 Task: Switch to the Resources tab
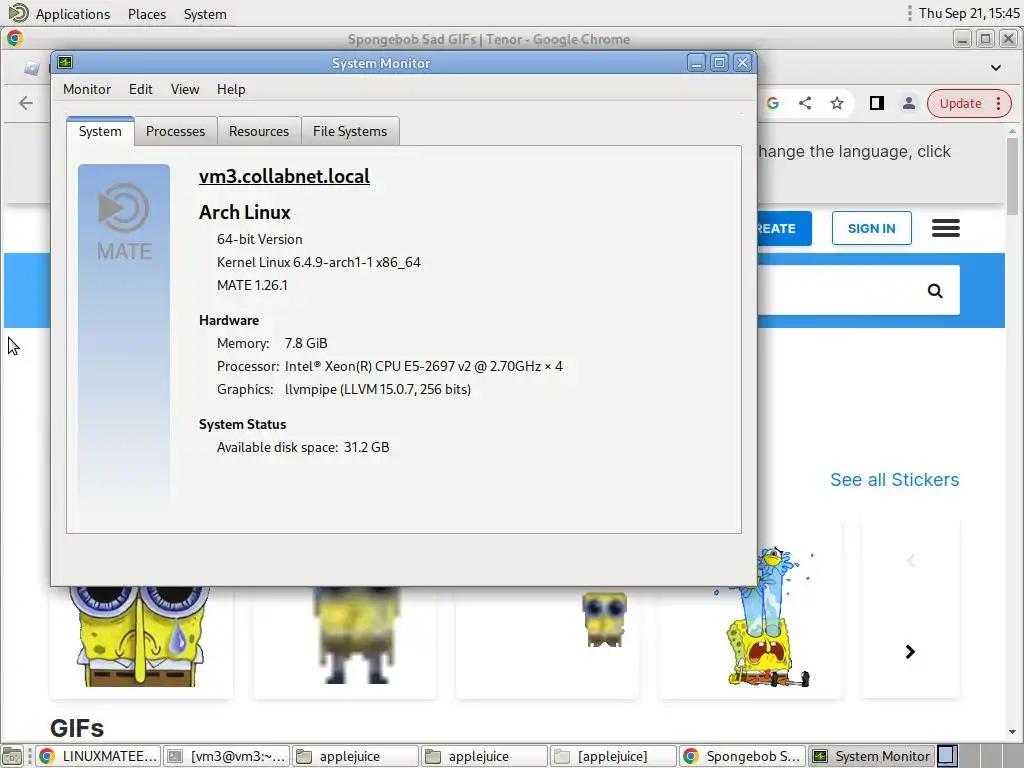(259, 131)
